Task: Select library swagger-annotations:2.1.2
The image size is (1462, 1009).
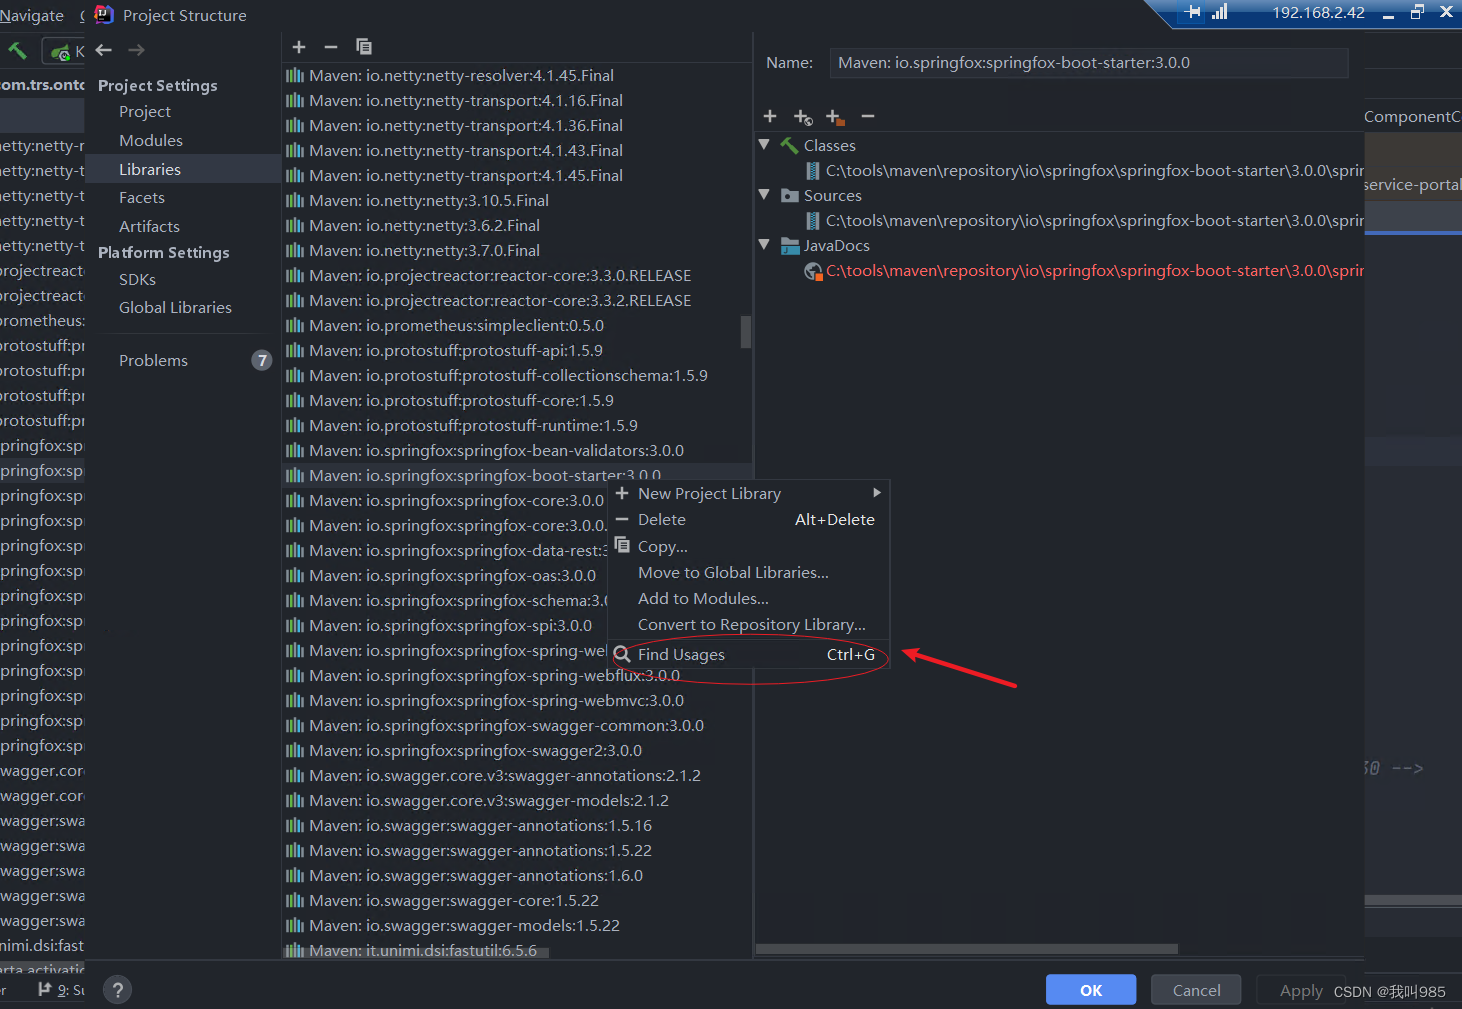Action: pyautogui.click(x=517, y=776)
